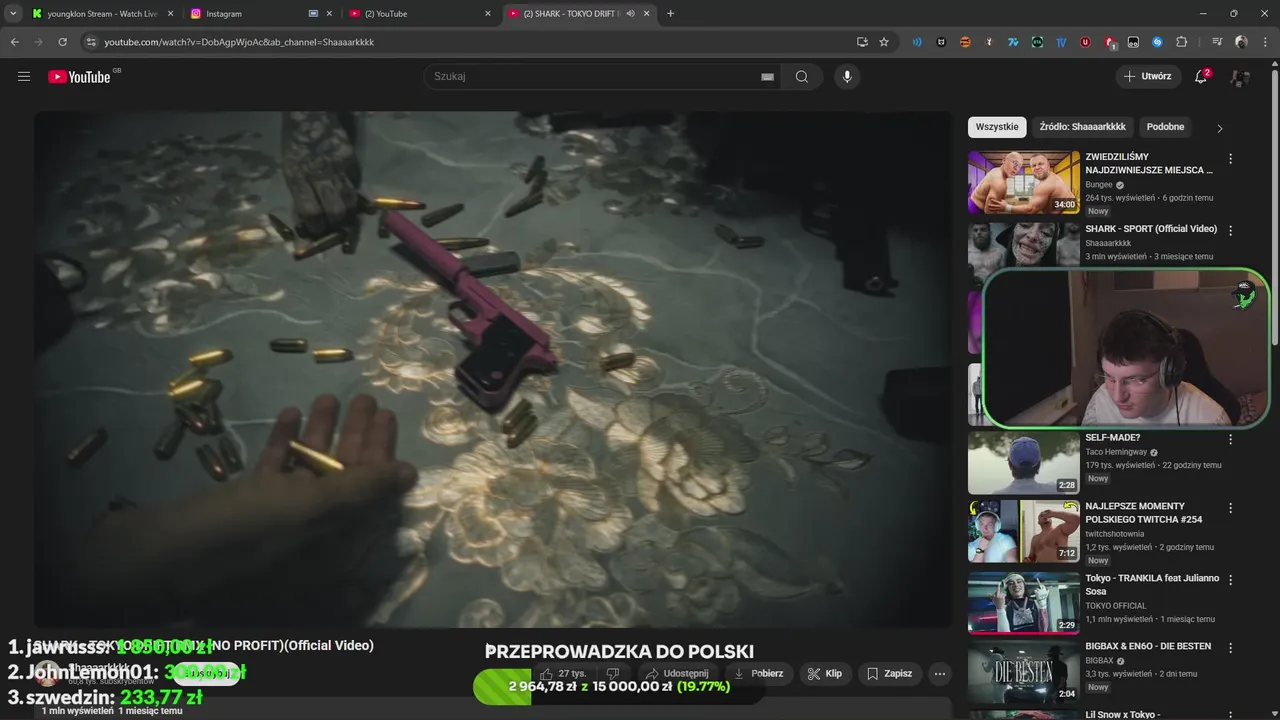Select the Wszystkie filter chip

[x=997, y=127]
